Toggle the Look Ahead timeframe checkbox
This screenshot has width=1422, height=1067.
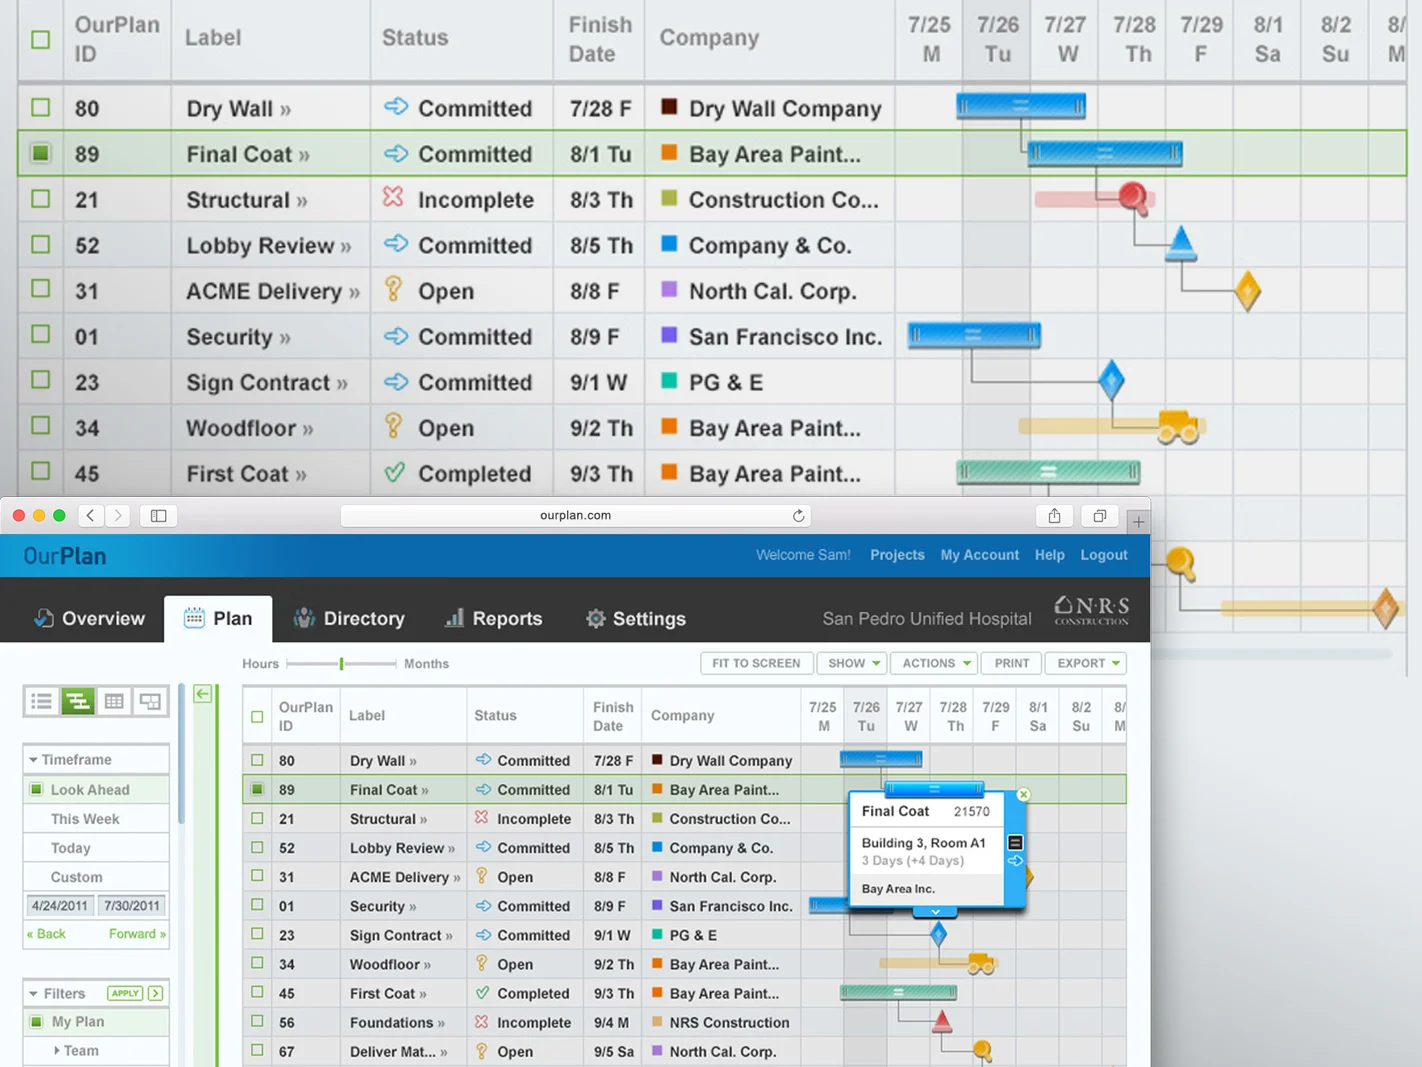[x=36, y=789]
